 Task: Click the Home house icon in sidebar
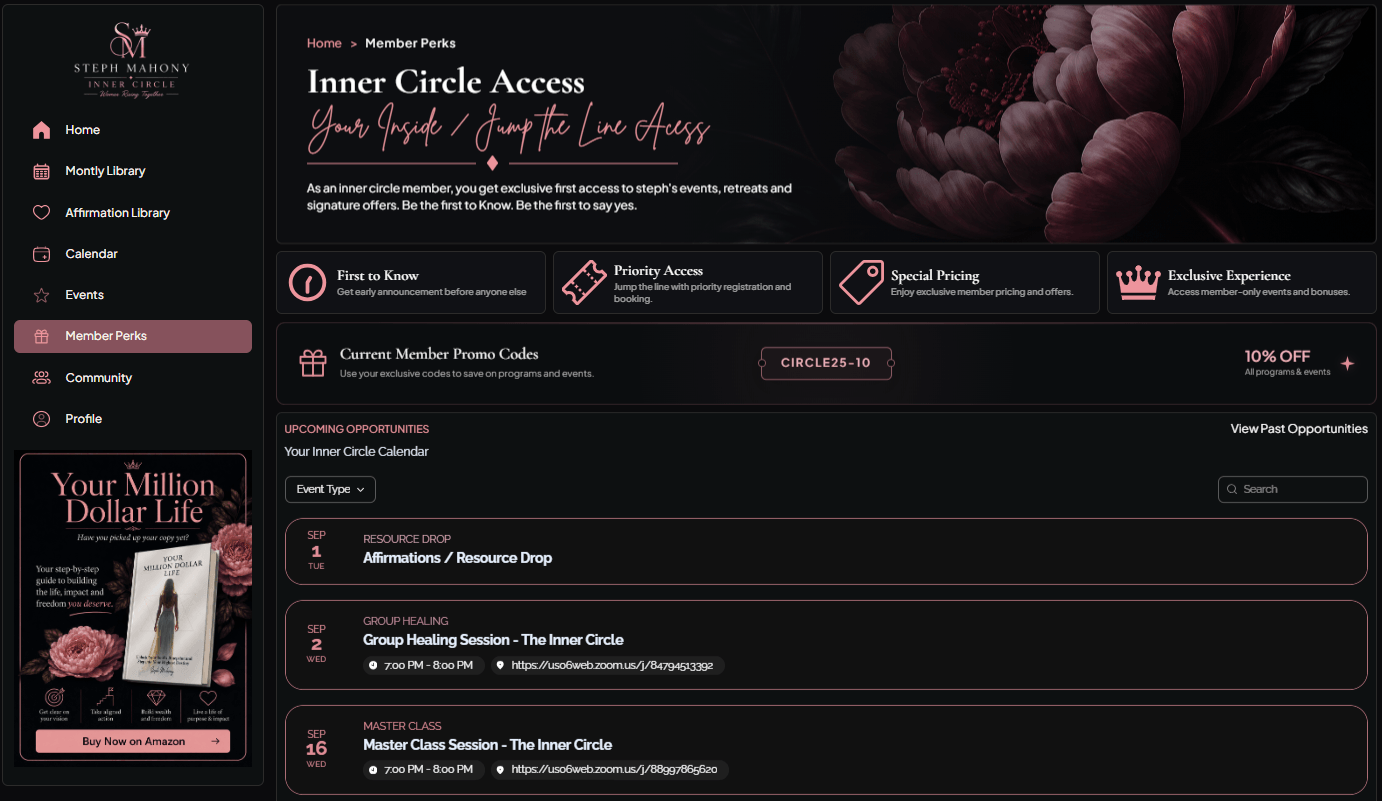coord(41,130)
